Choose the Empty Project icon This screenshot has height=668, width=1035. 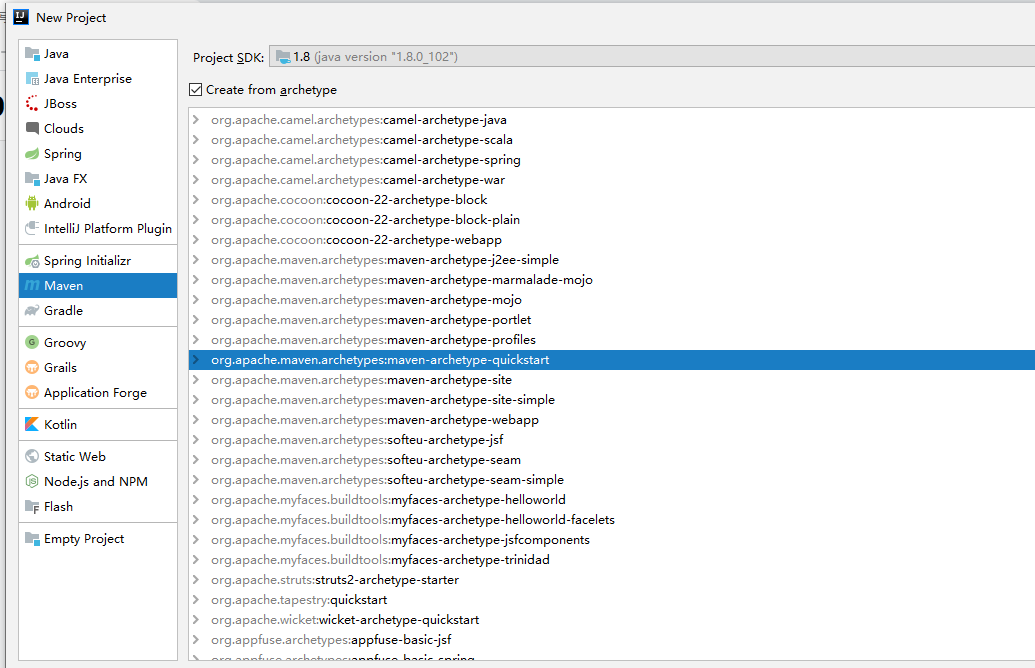click(32, 539)
